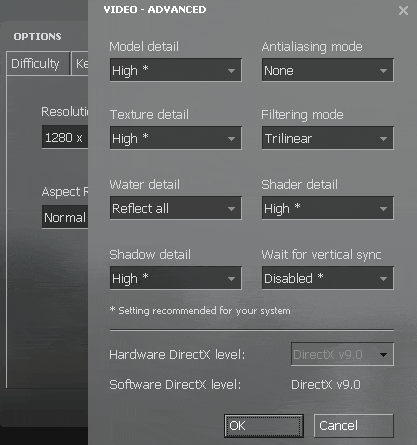Open the Resolution 1280 dropdown in Options
Screen dimensions: 417x445
65,137
